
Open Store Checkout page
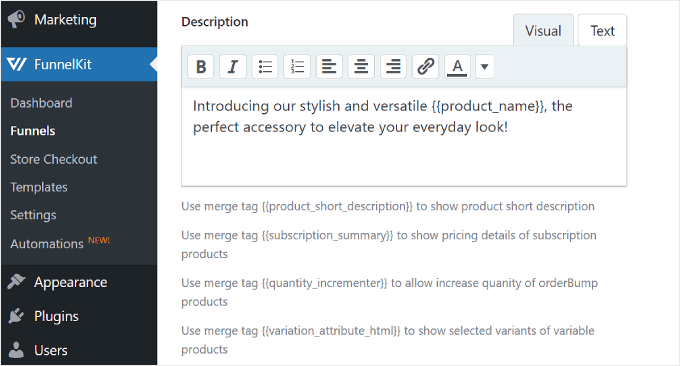tap(54, 159)
